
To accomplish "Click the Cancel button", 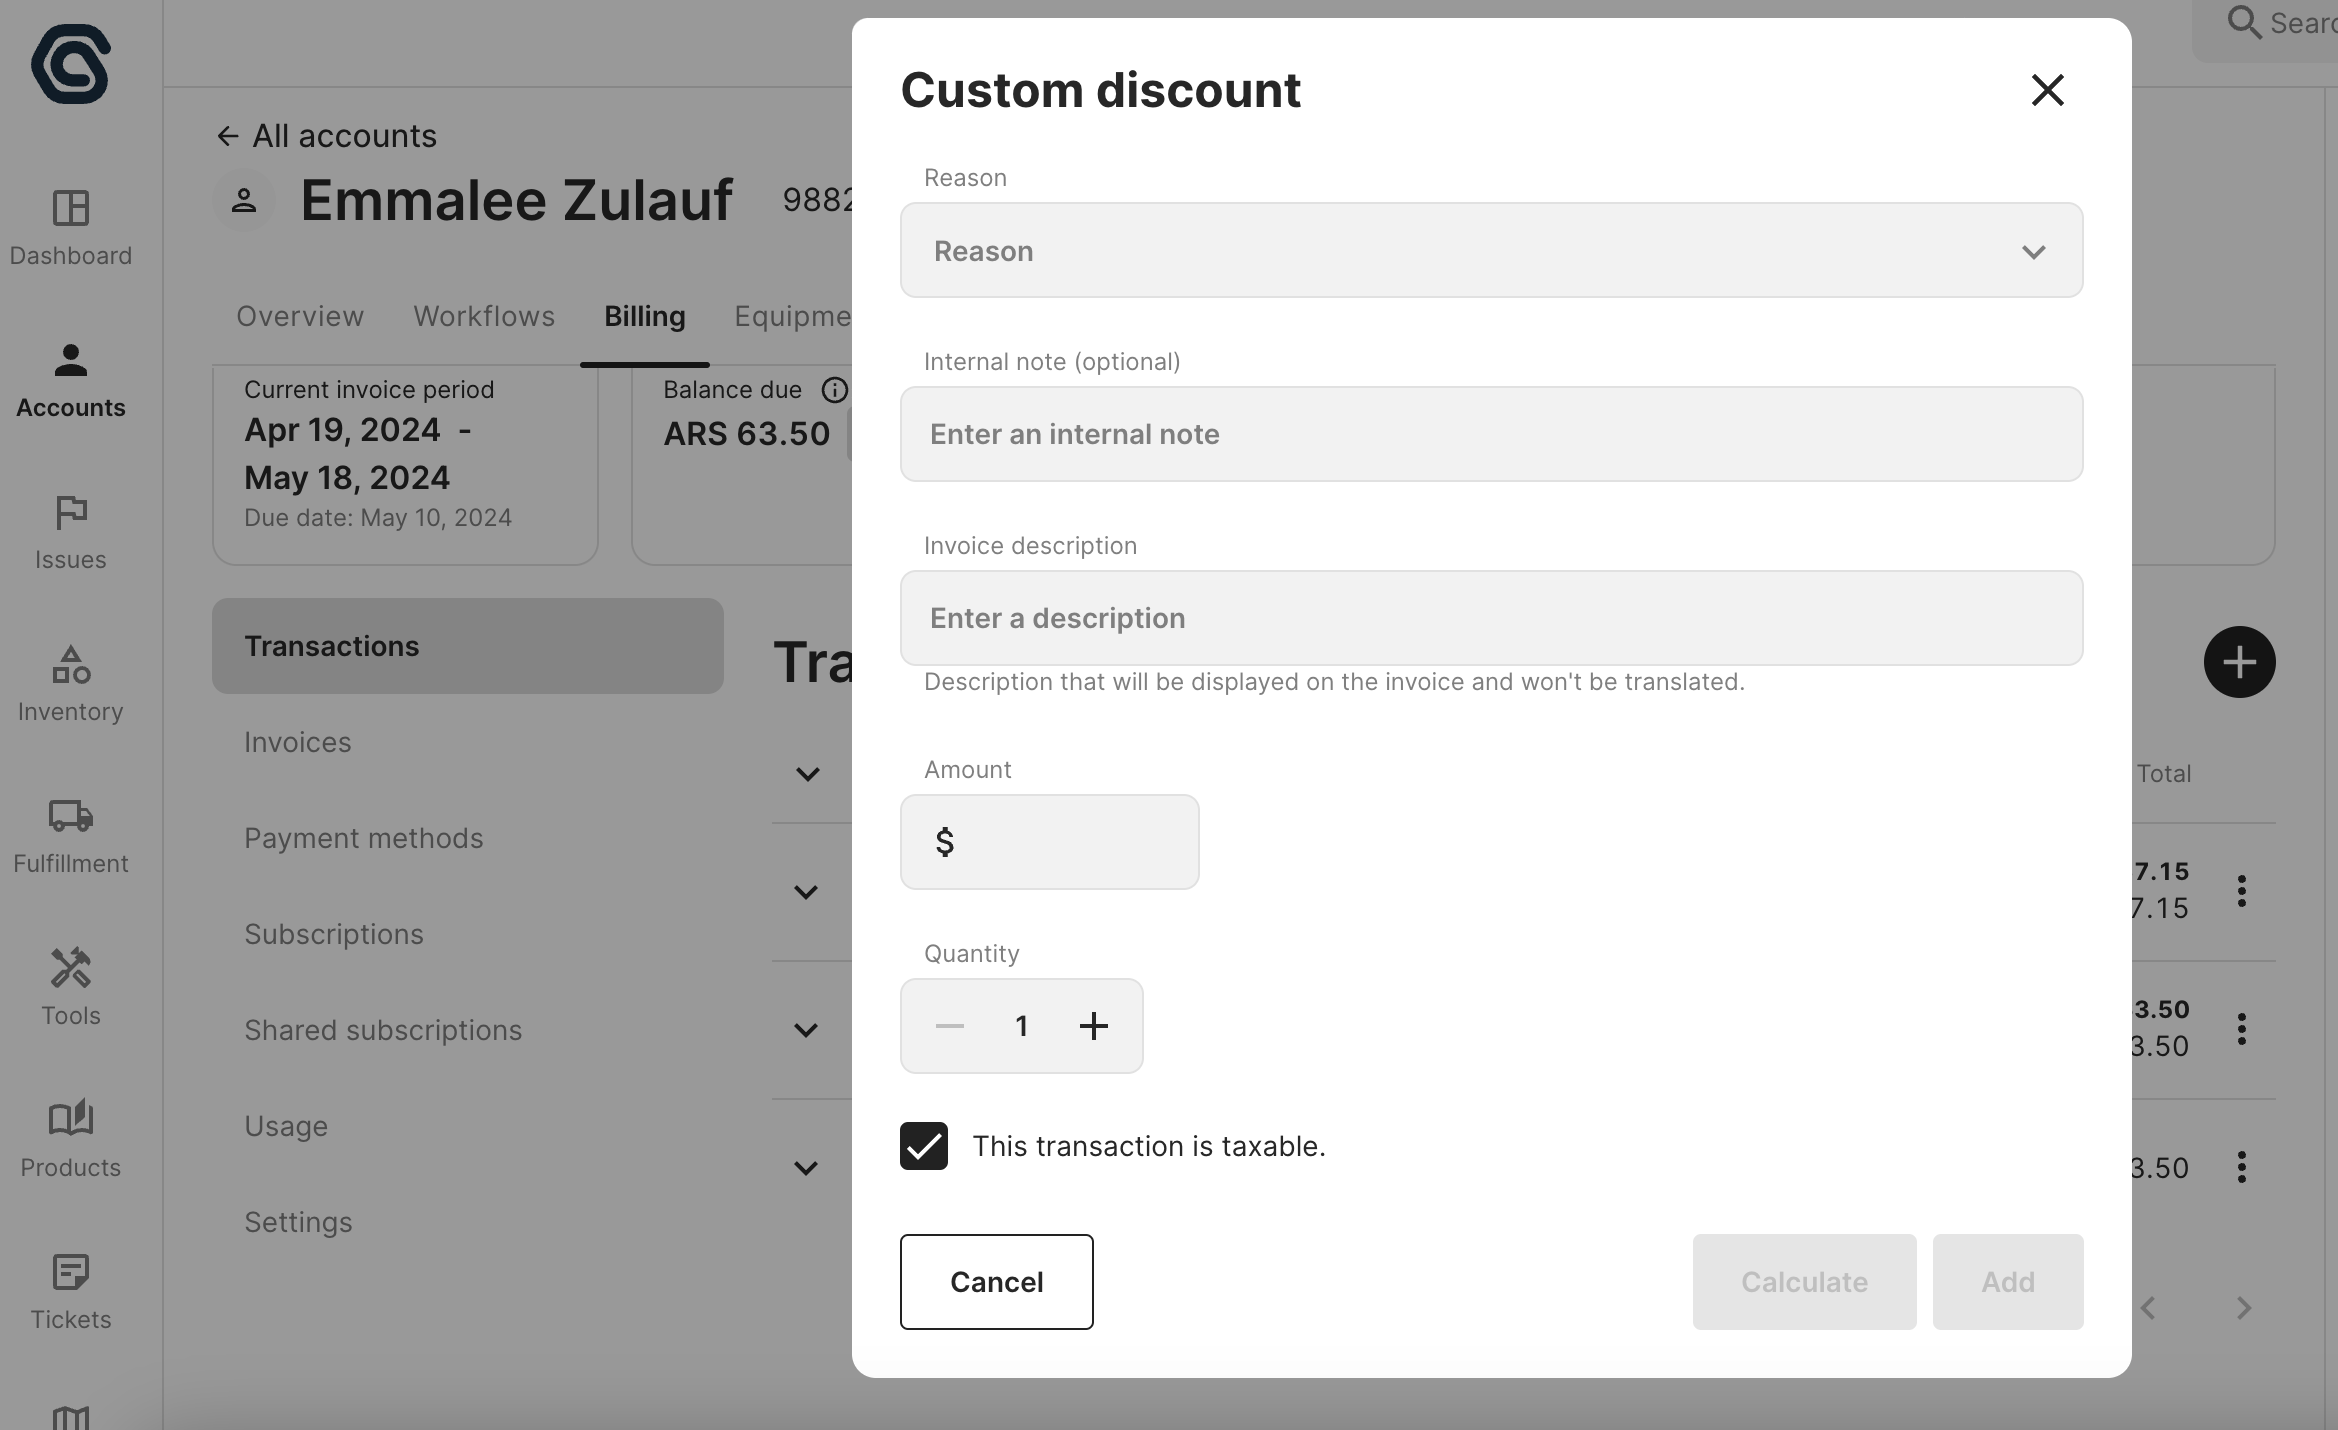I will coord(996,1282).
